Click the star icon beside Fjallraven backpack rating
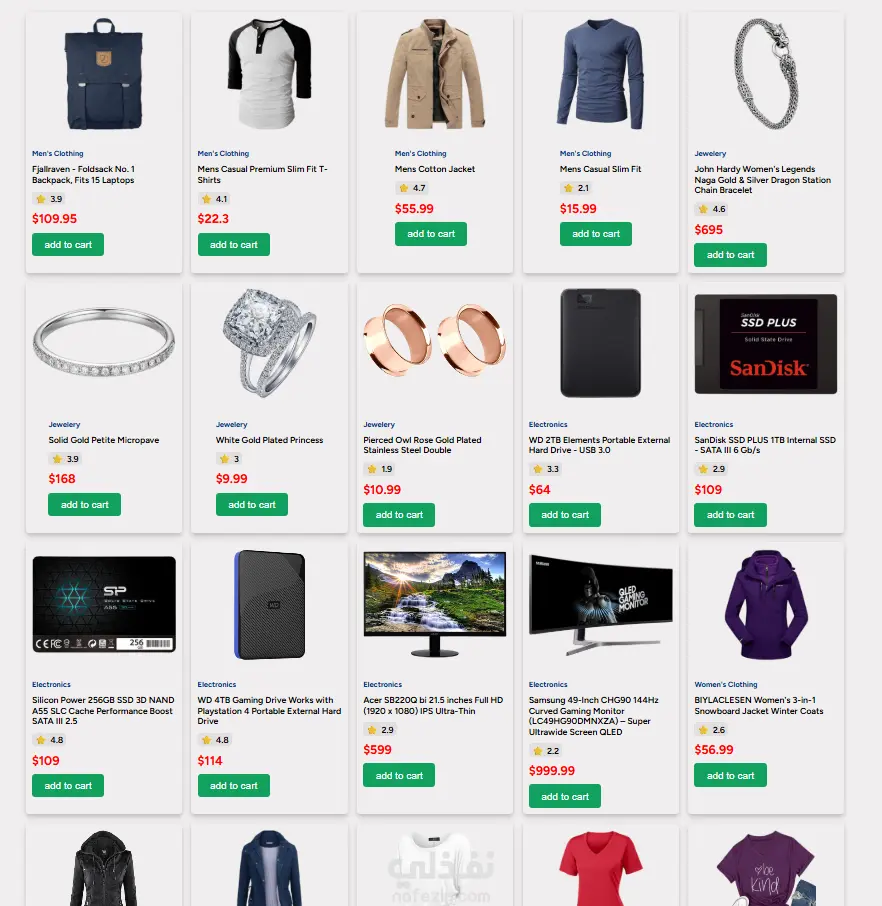882x906 pixels. tap(40, 199)
